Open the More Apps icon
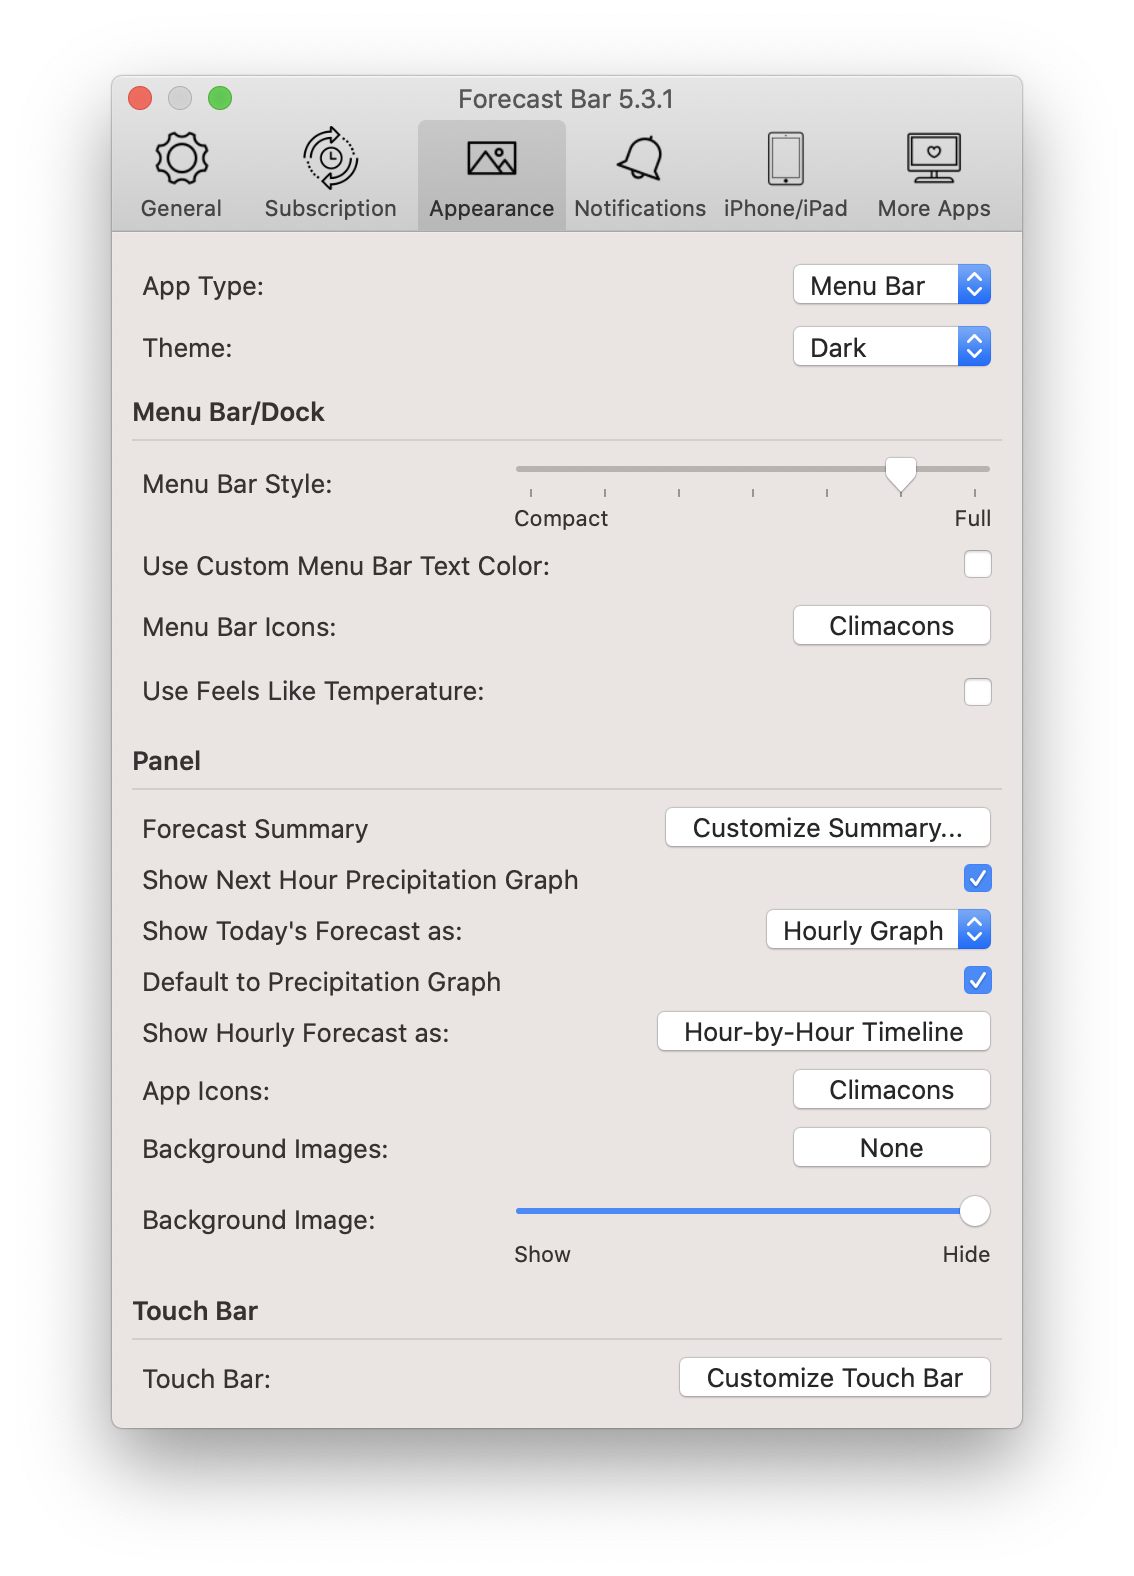The image size is (1134, 1576). point(933,170)
